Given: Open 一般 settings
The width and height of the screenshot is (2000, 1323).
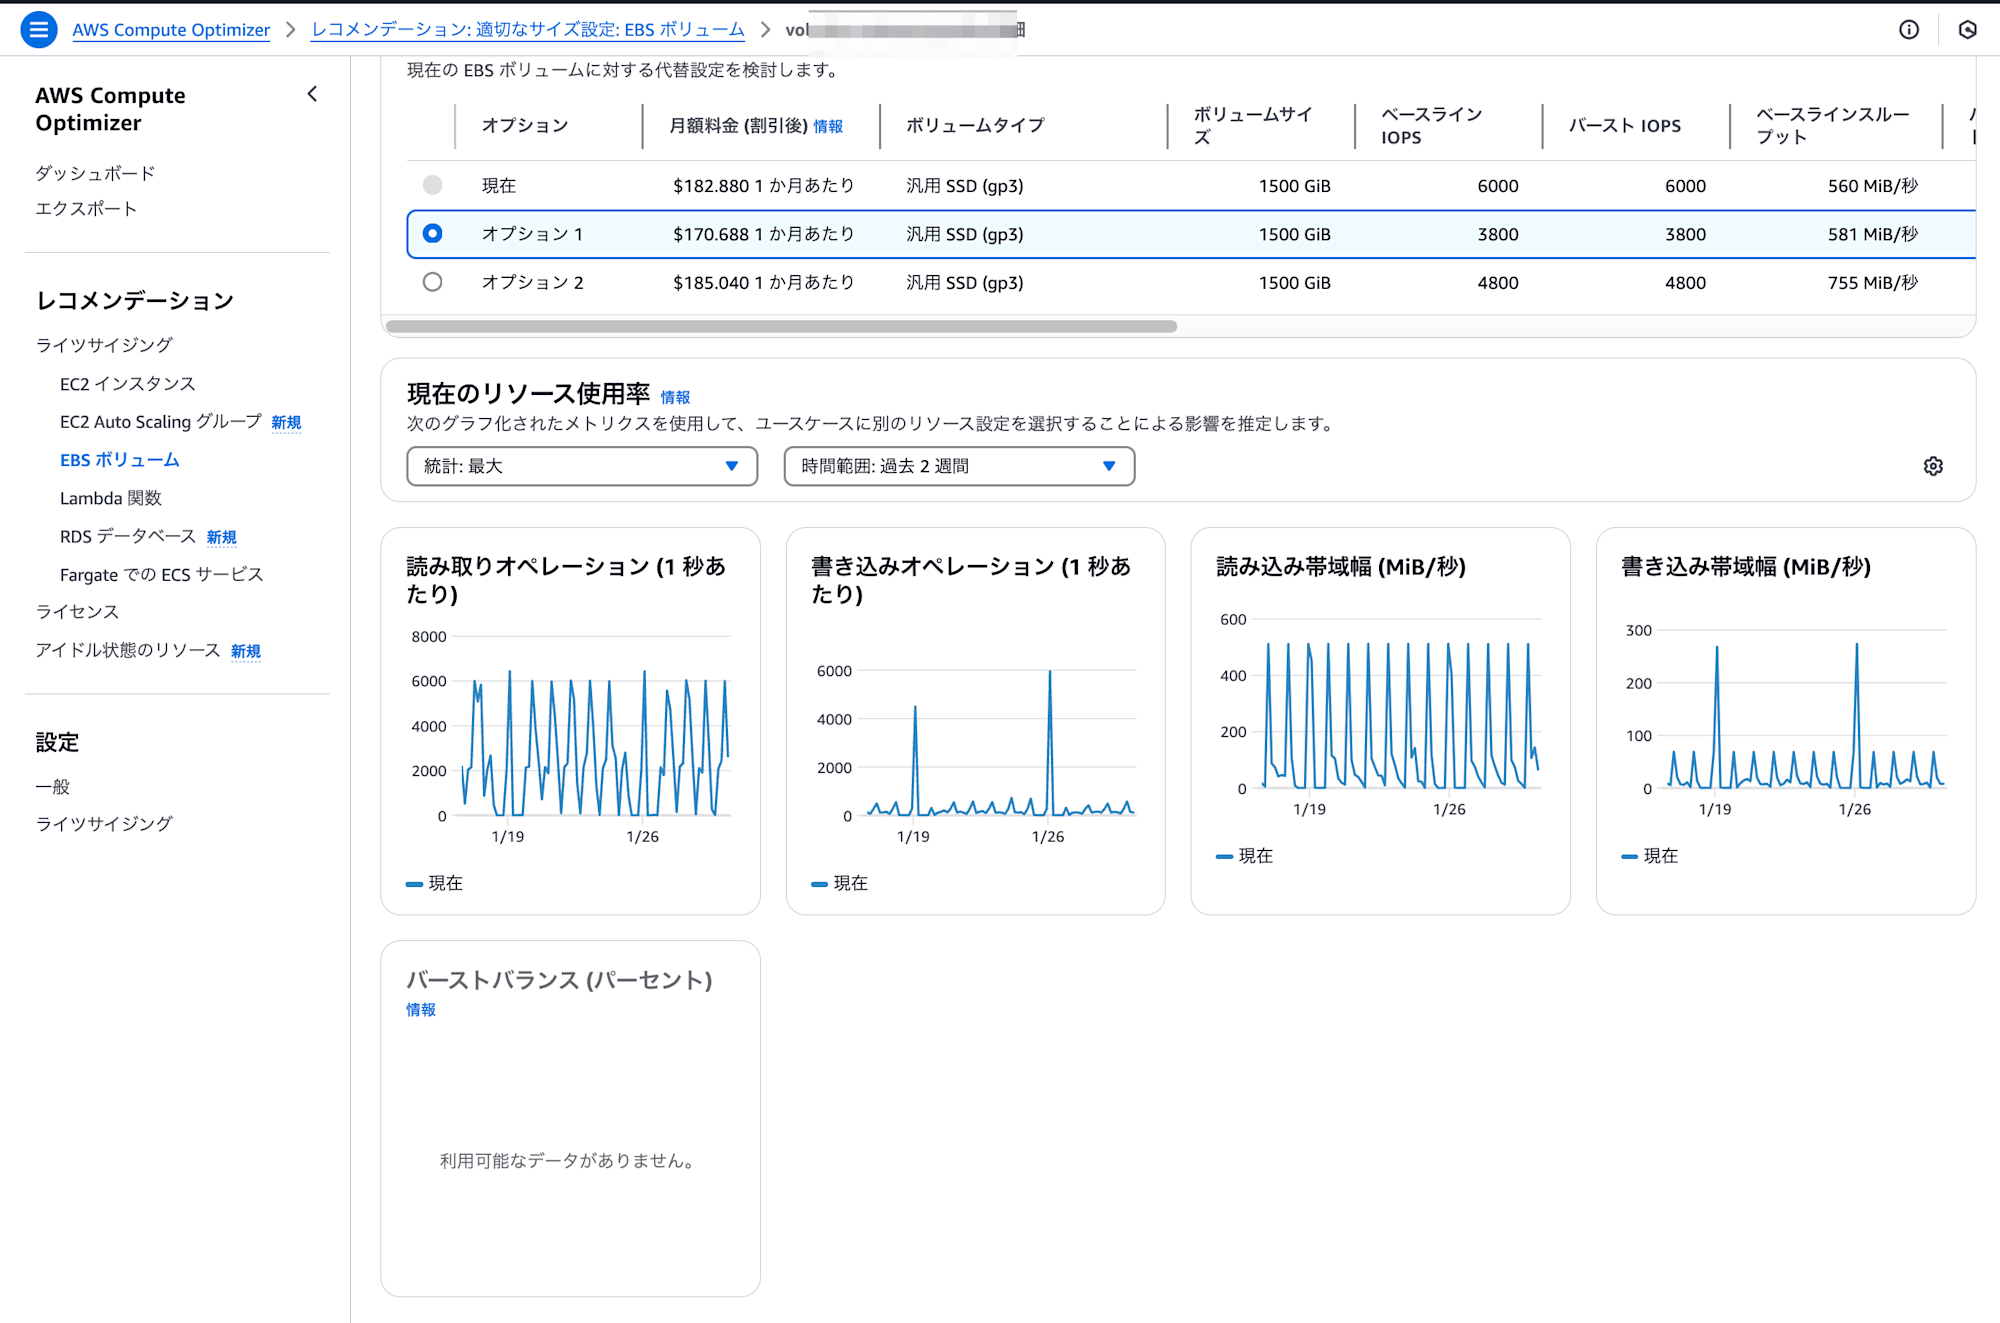Looking at the screenshot, I should pos(52,787).
